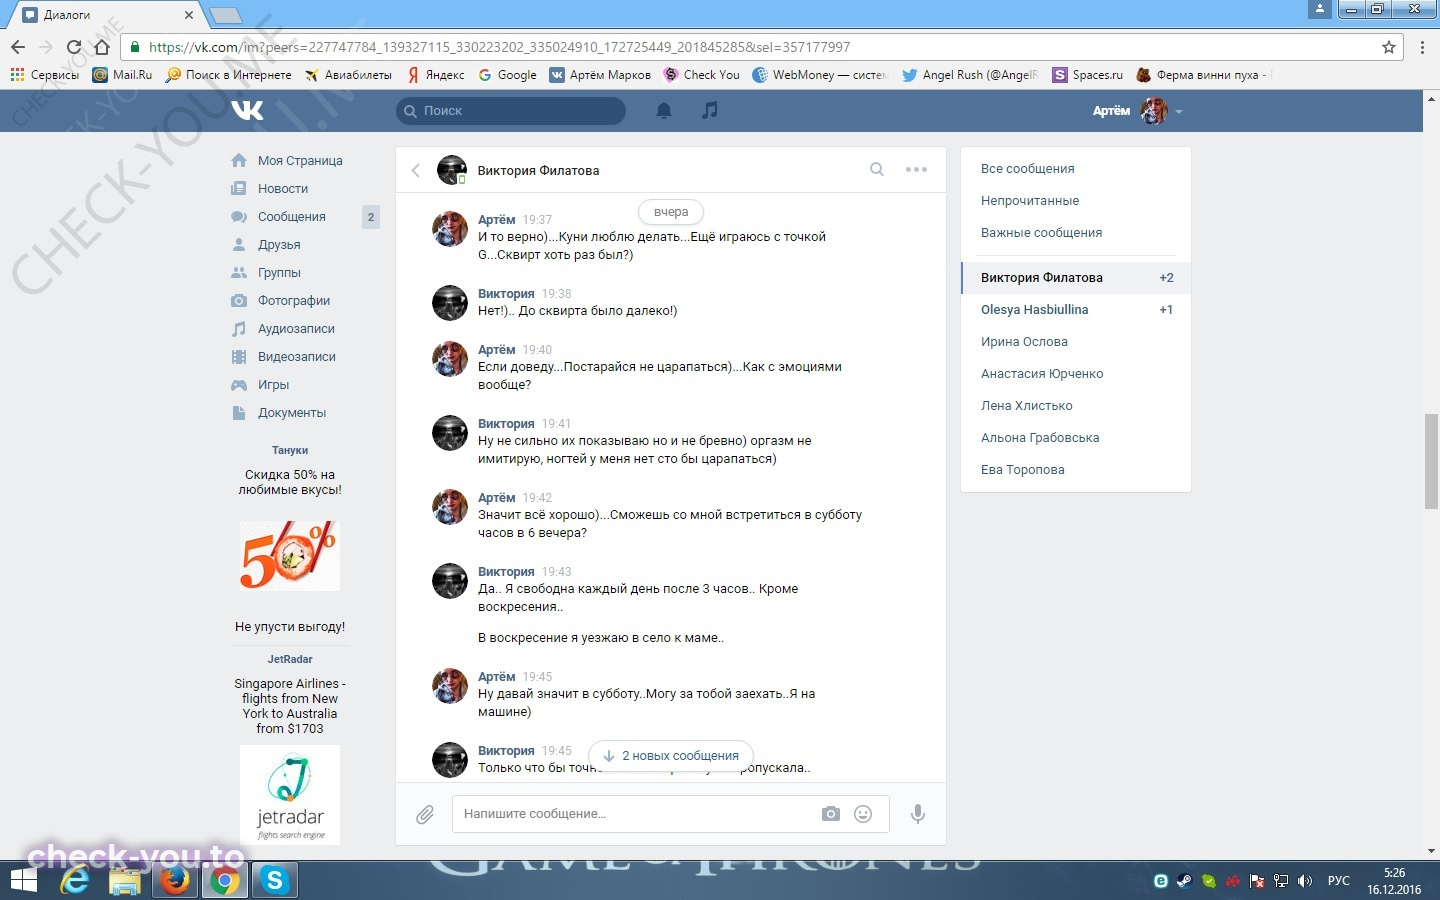
Task: Click browser back arrow
Action: point(18,47)
